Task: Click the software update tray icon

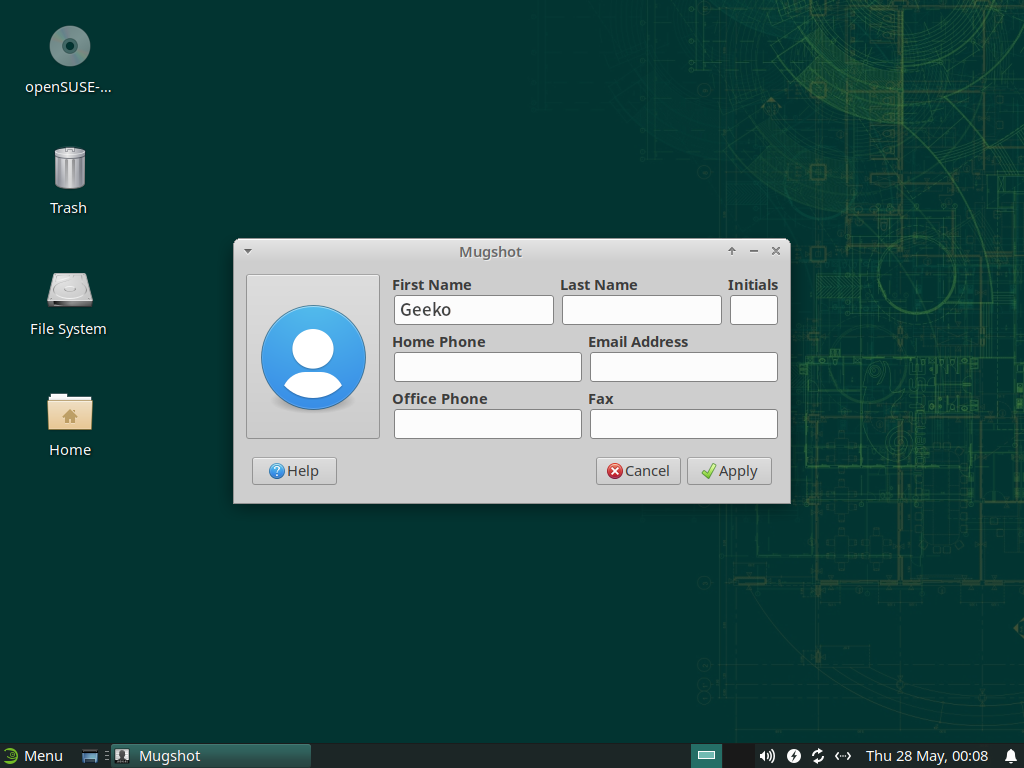Action: click(x=818, y=756)
